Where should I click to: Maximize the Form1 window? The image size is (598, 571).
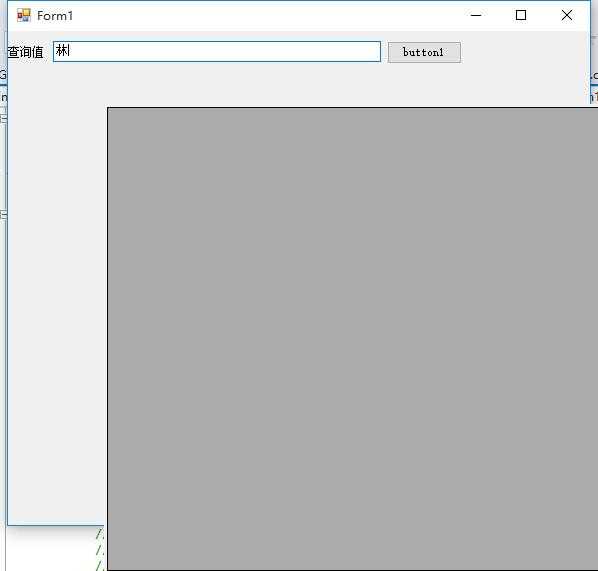coord(521,15)
